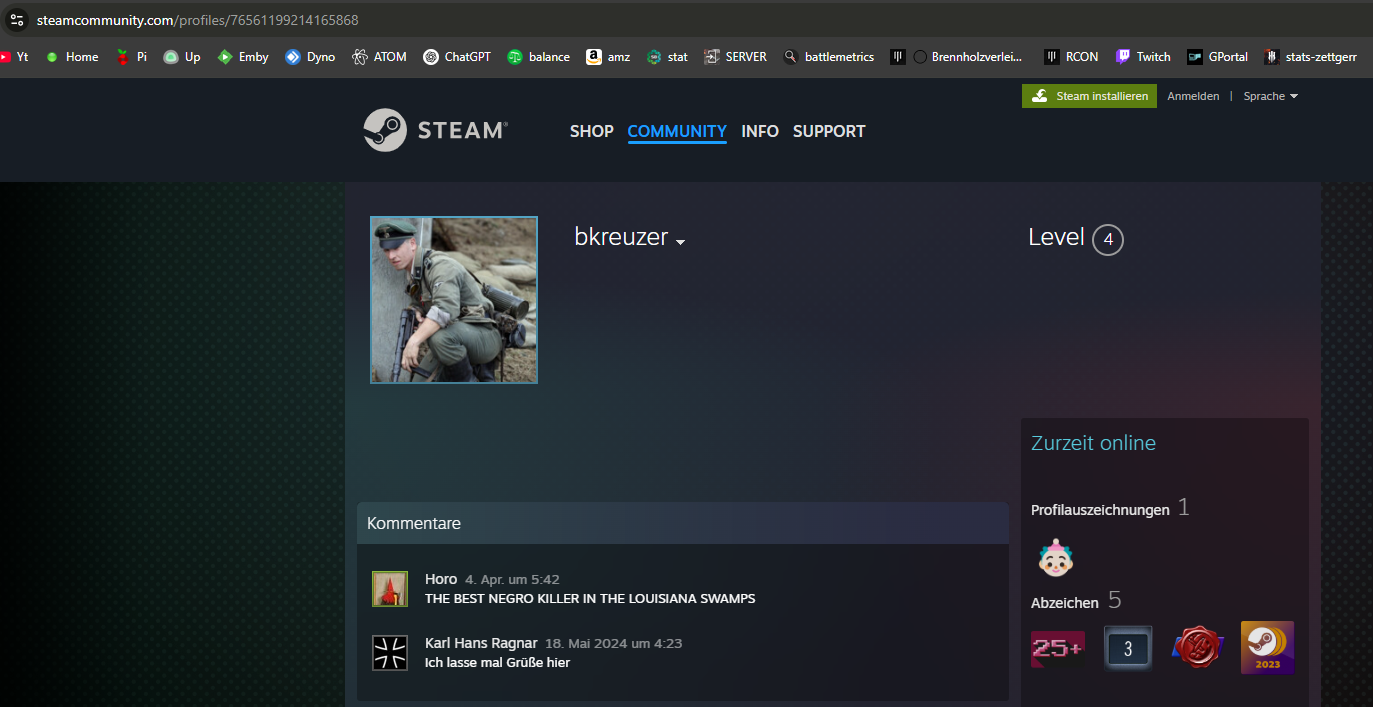Open site information icon in address bar
Viewport: 1373px width, 707px height.
coord(16,20)
